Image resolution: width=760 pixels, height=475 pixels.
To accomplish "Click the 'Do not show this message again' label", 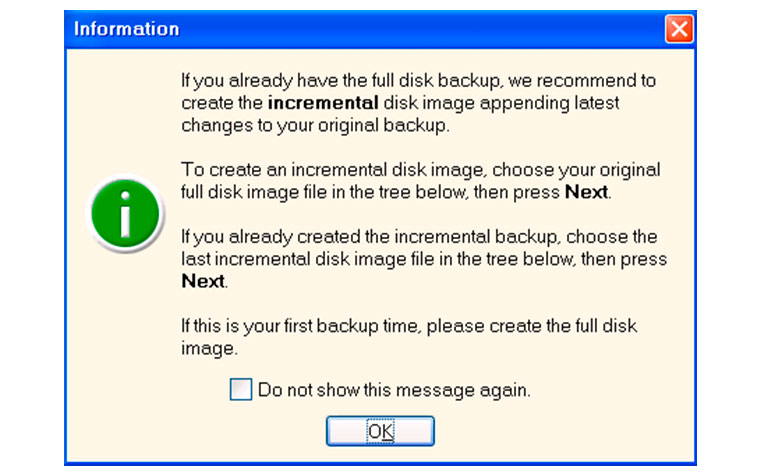I will point(394,390).
